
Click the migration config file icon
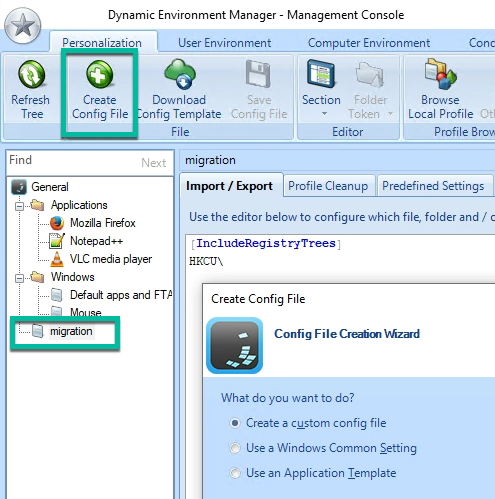click(38, 331)
